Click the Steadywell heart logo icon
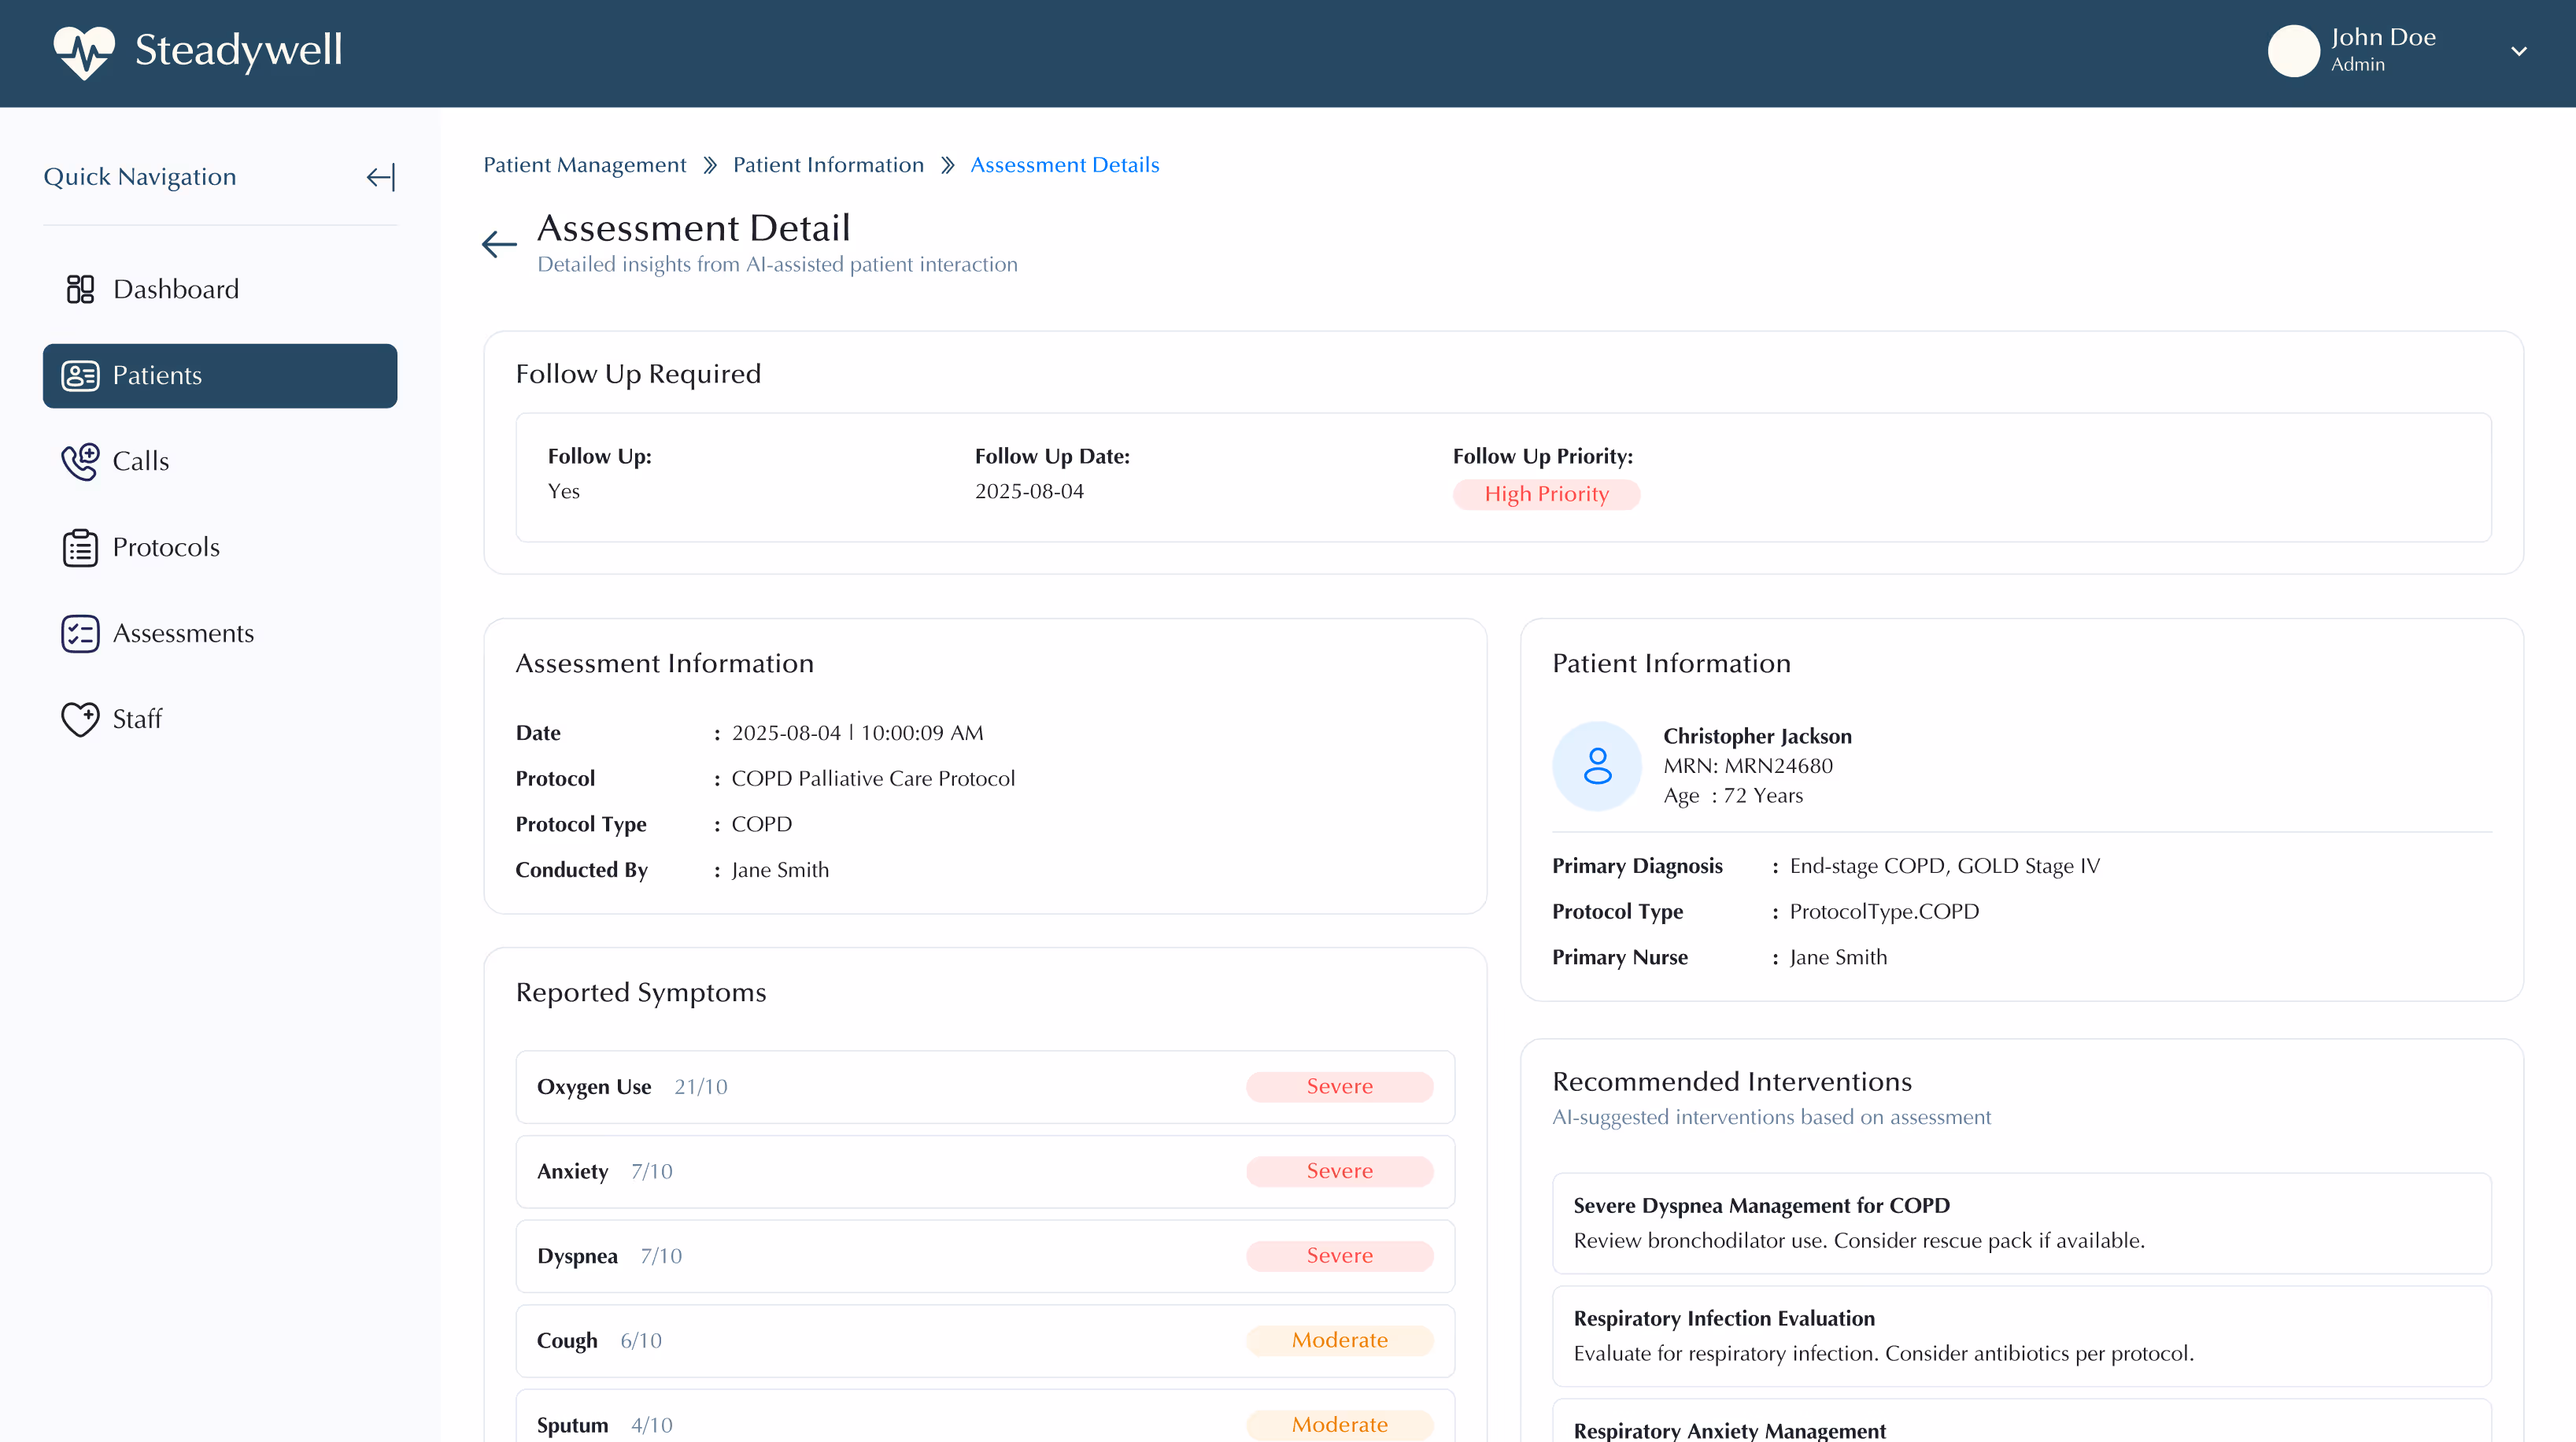 (84, 52)
